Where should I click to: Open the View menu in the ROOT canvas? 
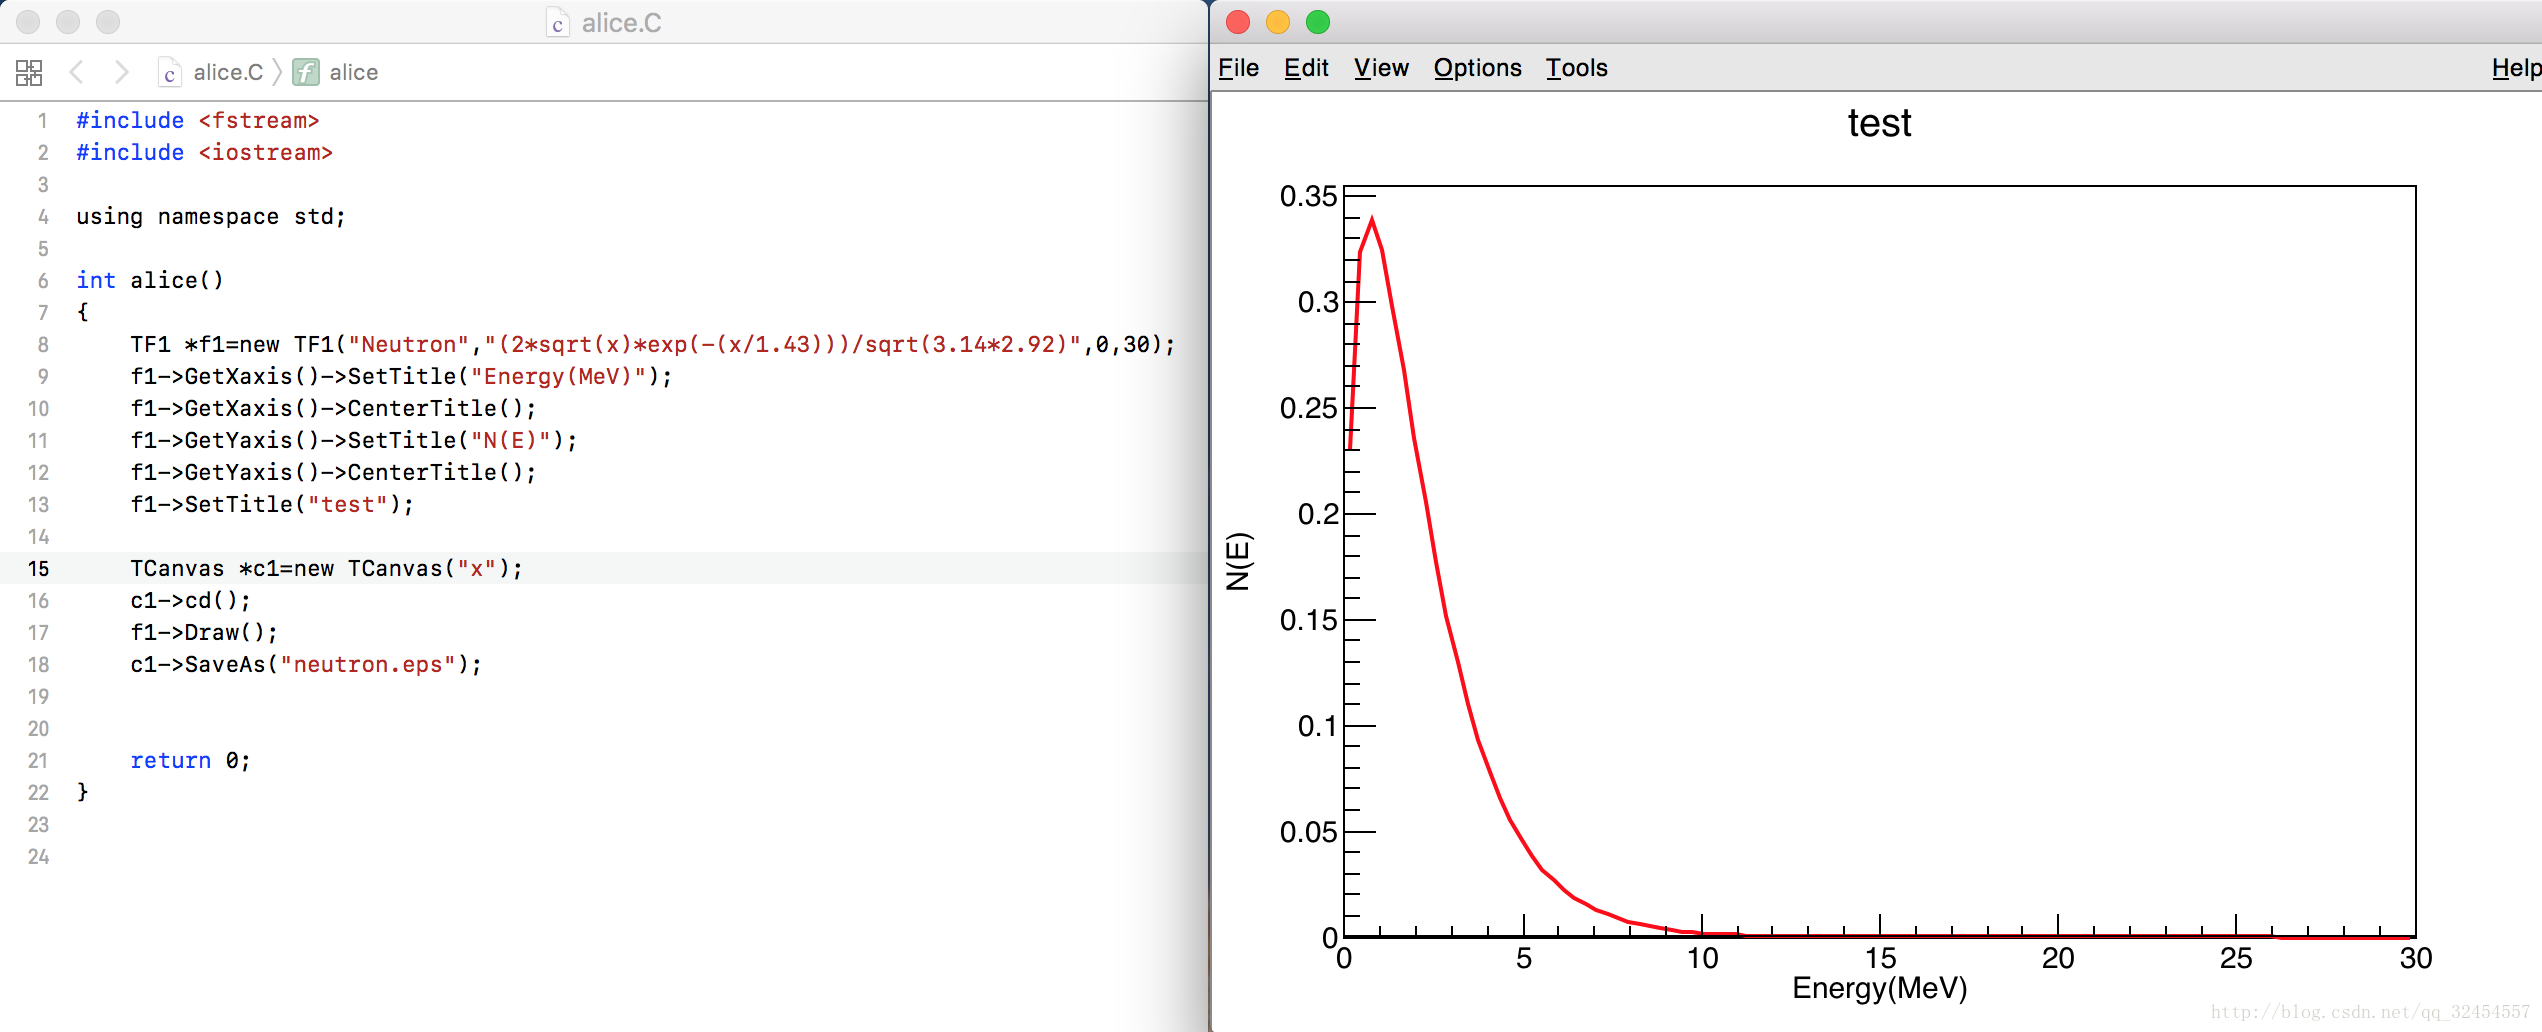pyautogui.click(x=1381, y=68)
